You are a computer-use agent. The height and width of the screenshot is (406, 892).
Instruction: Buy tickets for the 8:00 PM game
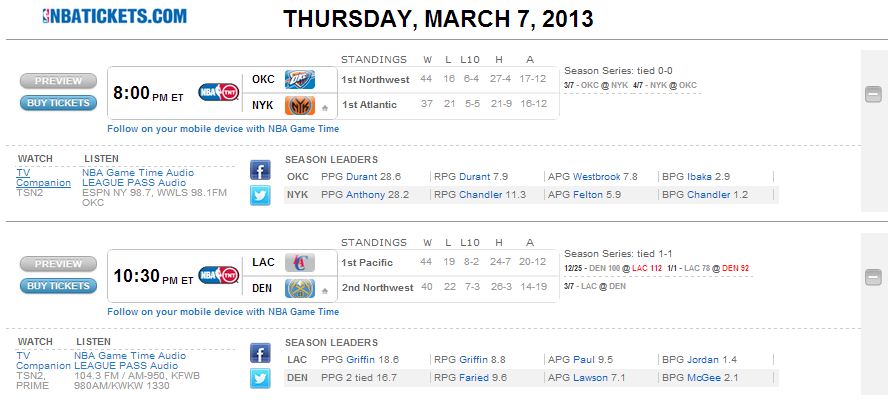pyautogui.click(x=59, y=103)
